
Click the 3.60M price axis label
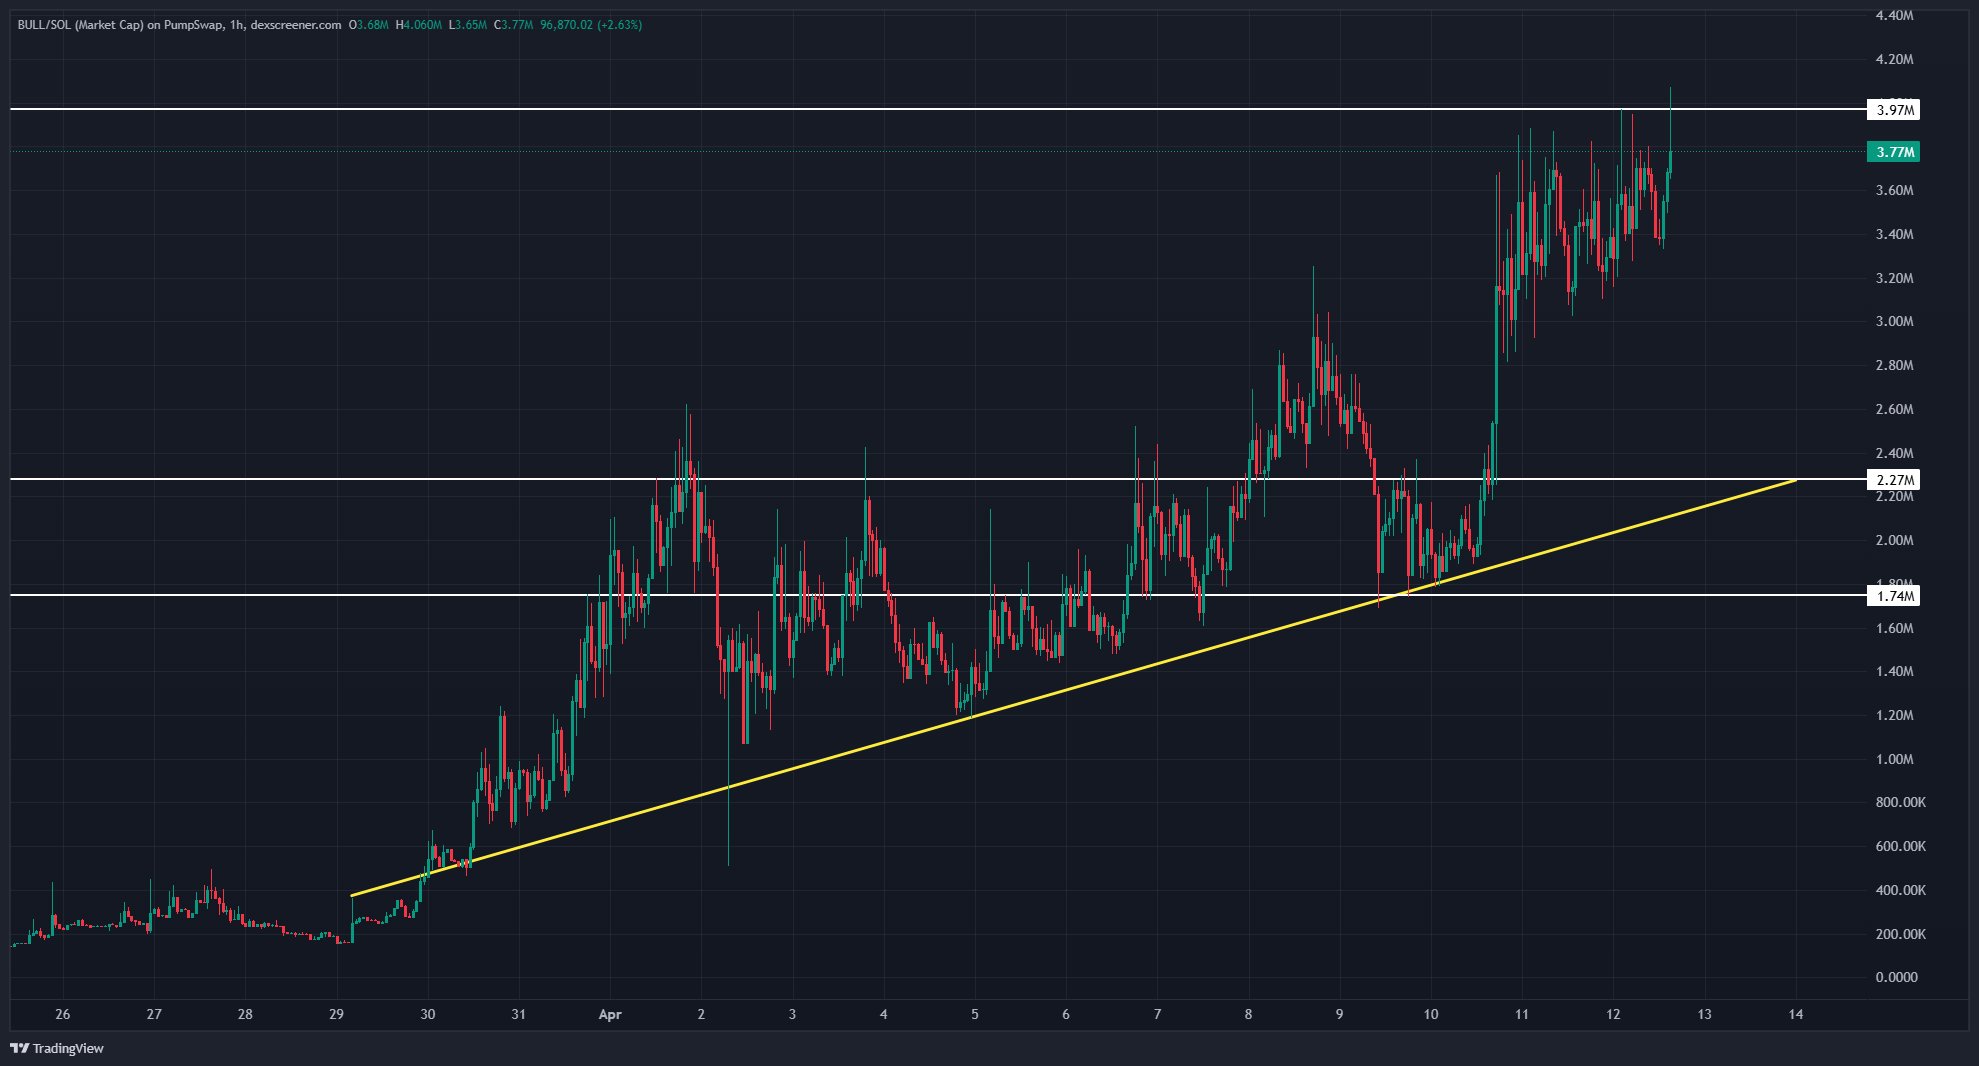(x=1894, y=190)
